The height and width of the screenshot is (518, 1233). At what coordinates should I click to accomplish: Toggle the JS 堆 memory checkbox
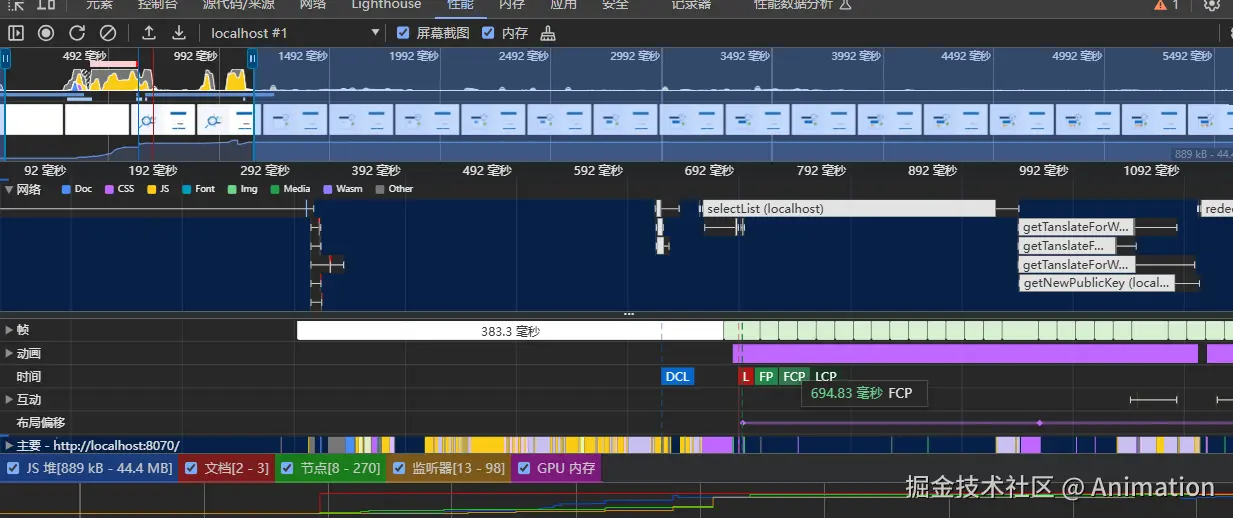click(x=13, y=468)
